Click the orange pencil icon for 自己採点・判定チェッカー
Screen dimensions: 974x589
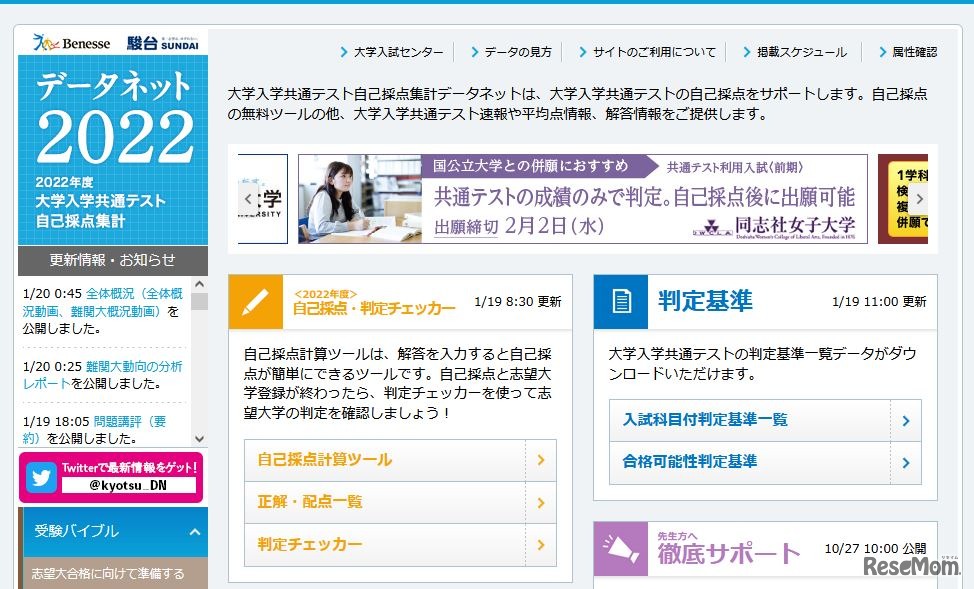tap(256, 302)
